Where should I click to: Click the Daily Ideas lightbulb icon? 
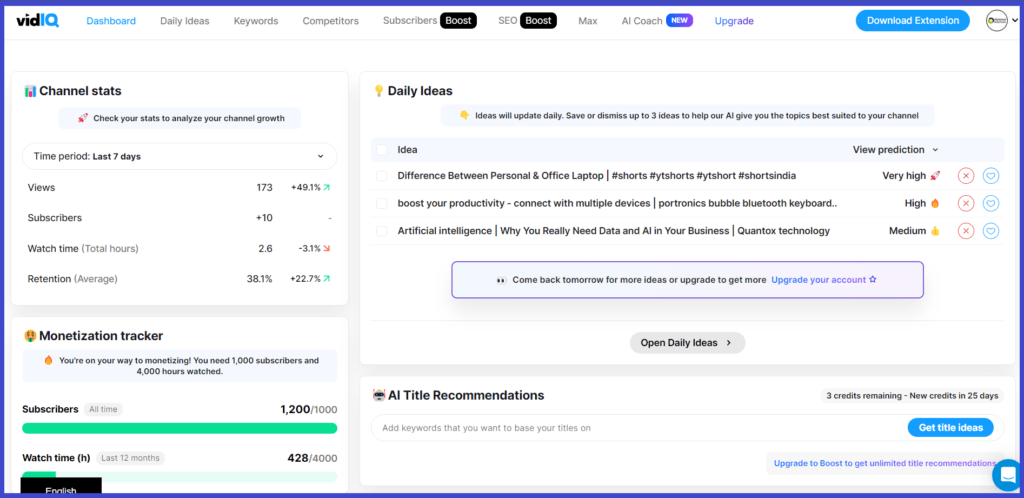379,91
